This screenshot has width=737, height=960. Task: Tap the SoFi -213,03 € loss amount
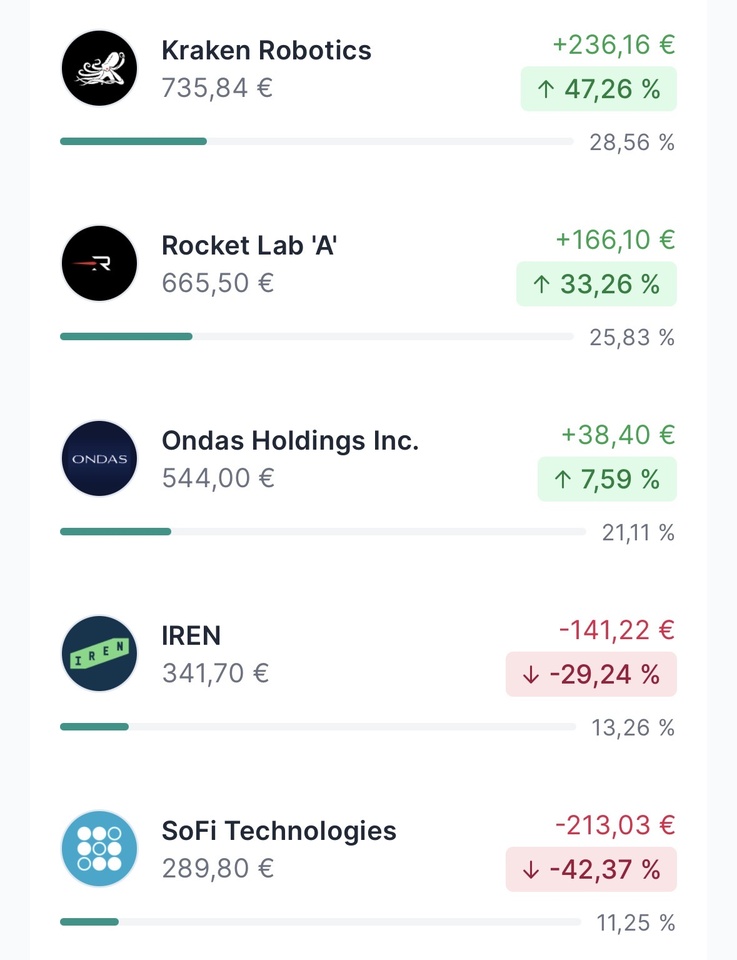(615, 826)
